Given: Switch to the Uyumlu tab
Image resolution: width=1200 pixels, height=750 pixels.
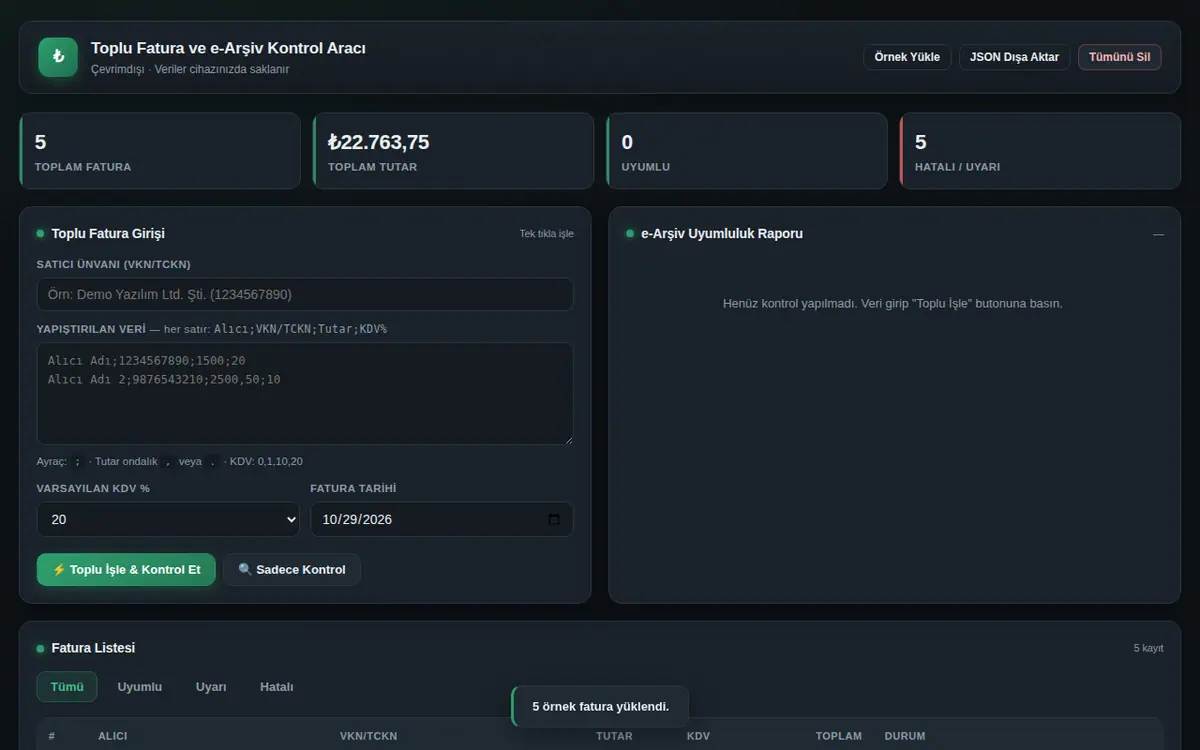Looking at the screenshot, I should pos(140,687).
